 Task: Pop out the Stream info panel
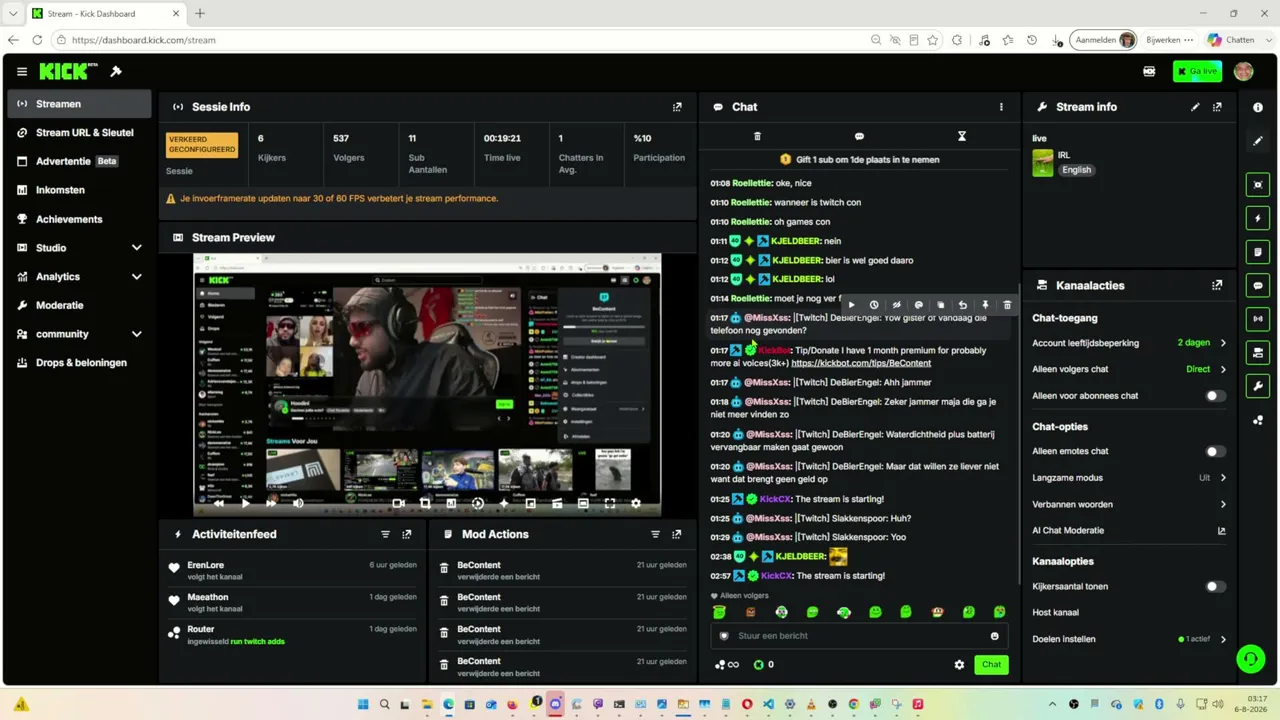(1217, 107)
